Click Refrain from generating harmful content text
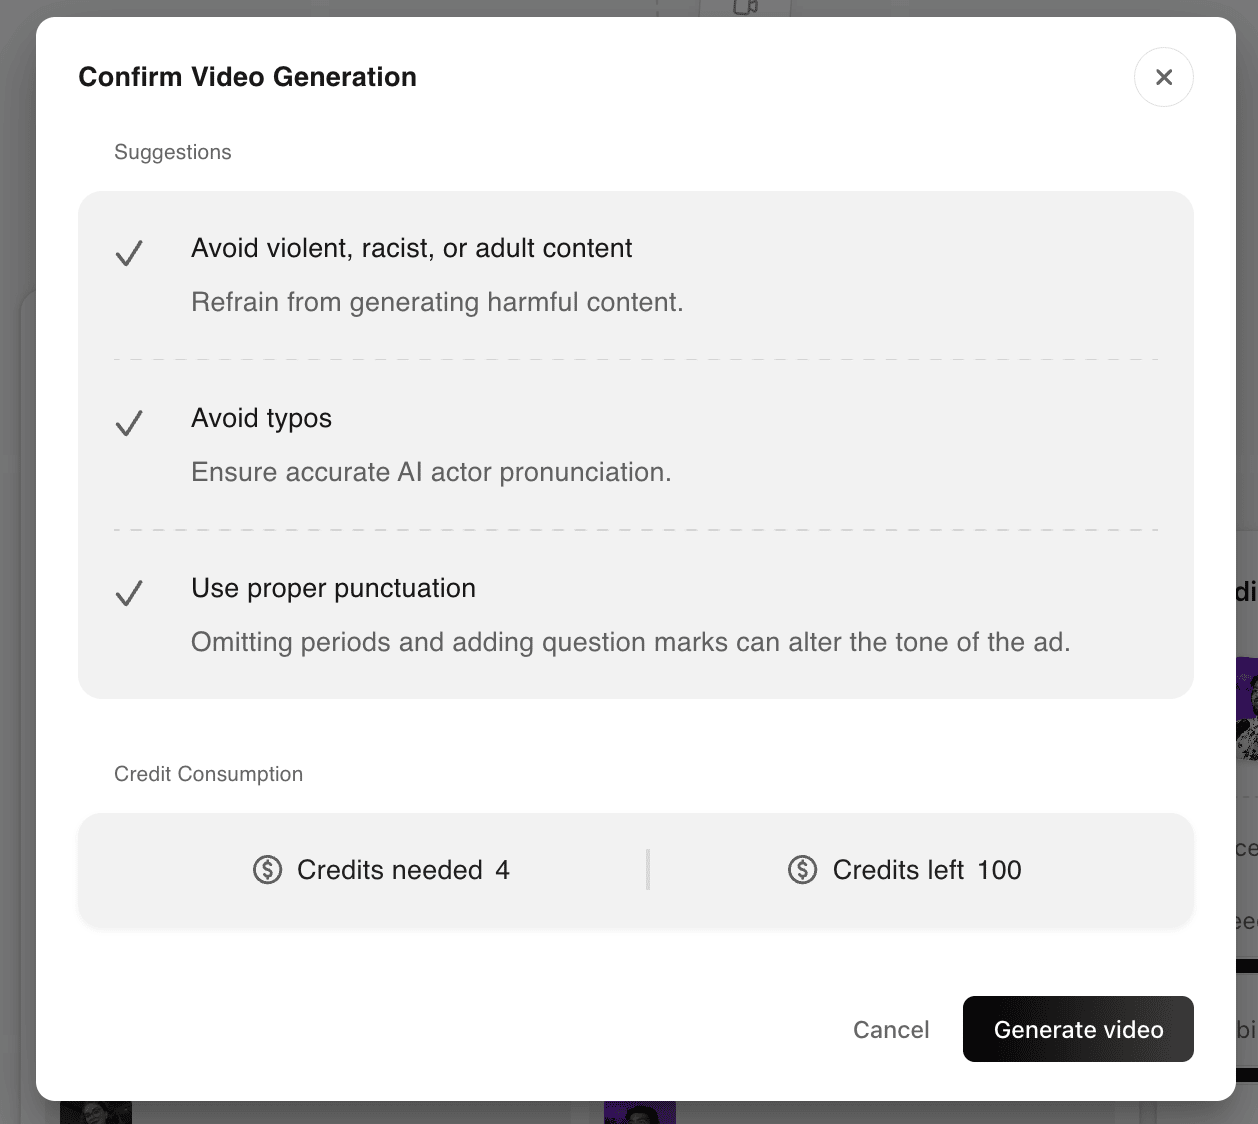The image size is (1258, 1124). coord(437,302)
